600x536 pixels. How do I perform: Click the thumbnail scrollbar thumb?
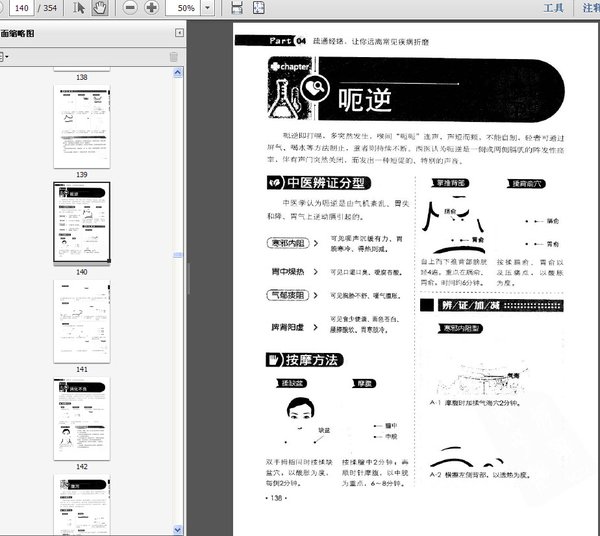tap(178, 255)
